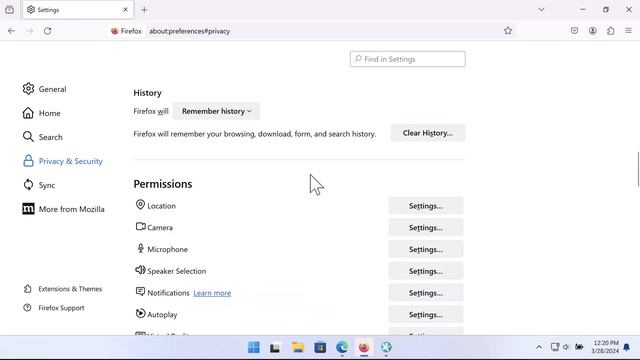Select Privacy & Security category
640x360 pixels.
pos(63,161)
